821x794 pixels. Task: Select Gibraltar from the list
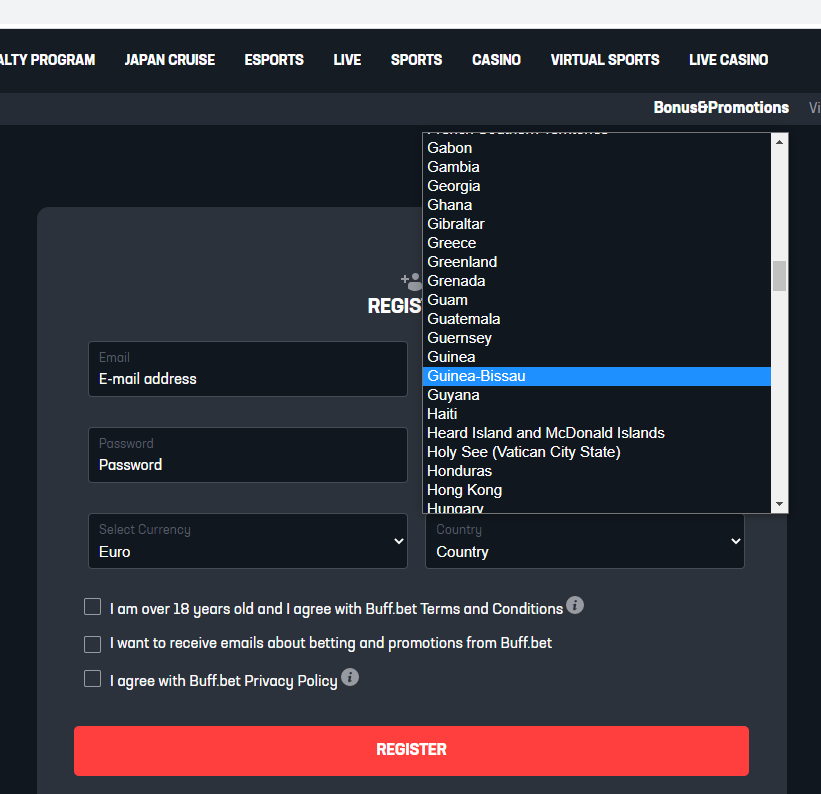[596, 224]
